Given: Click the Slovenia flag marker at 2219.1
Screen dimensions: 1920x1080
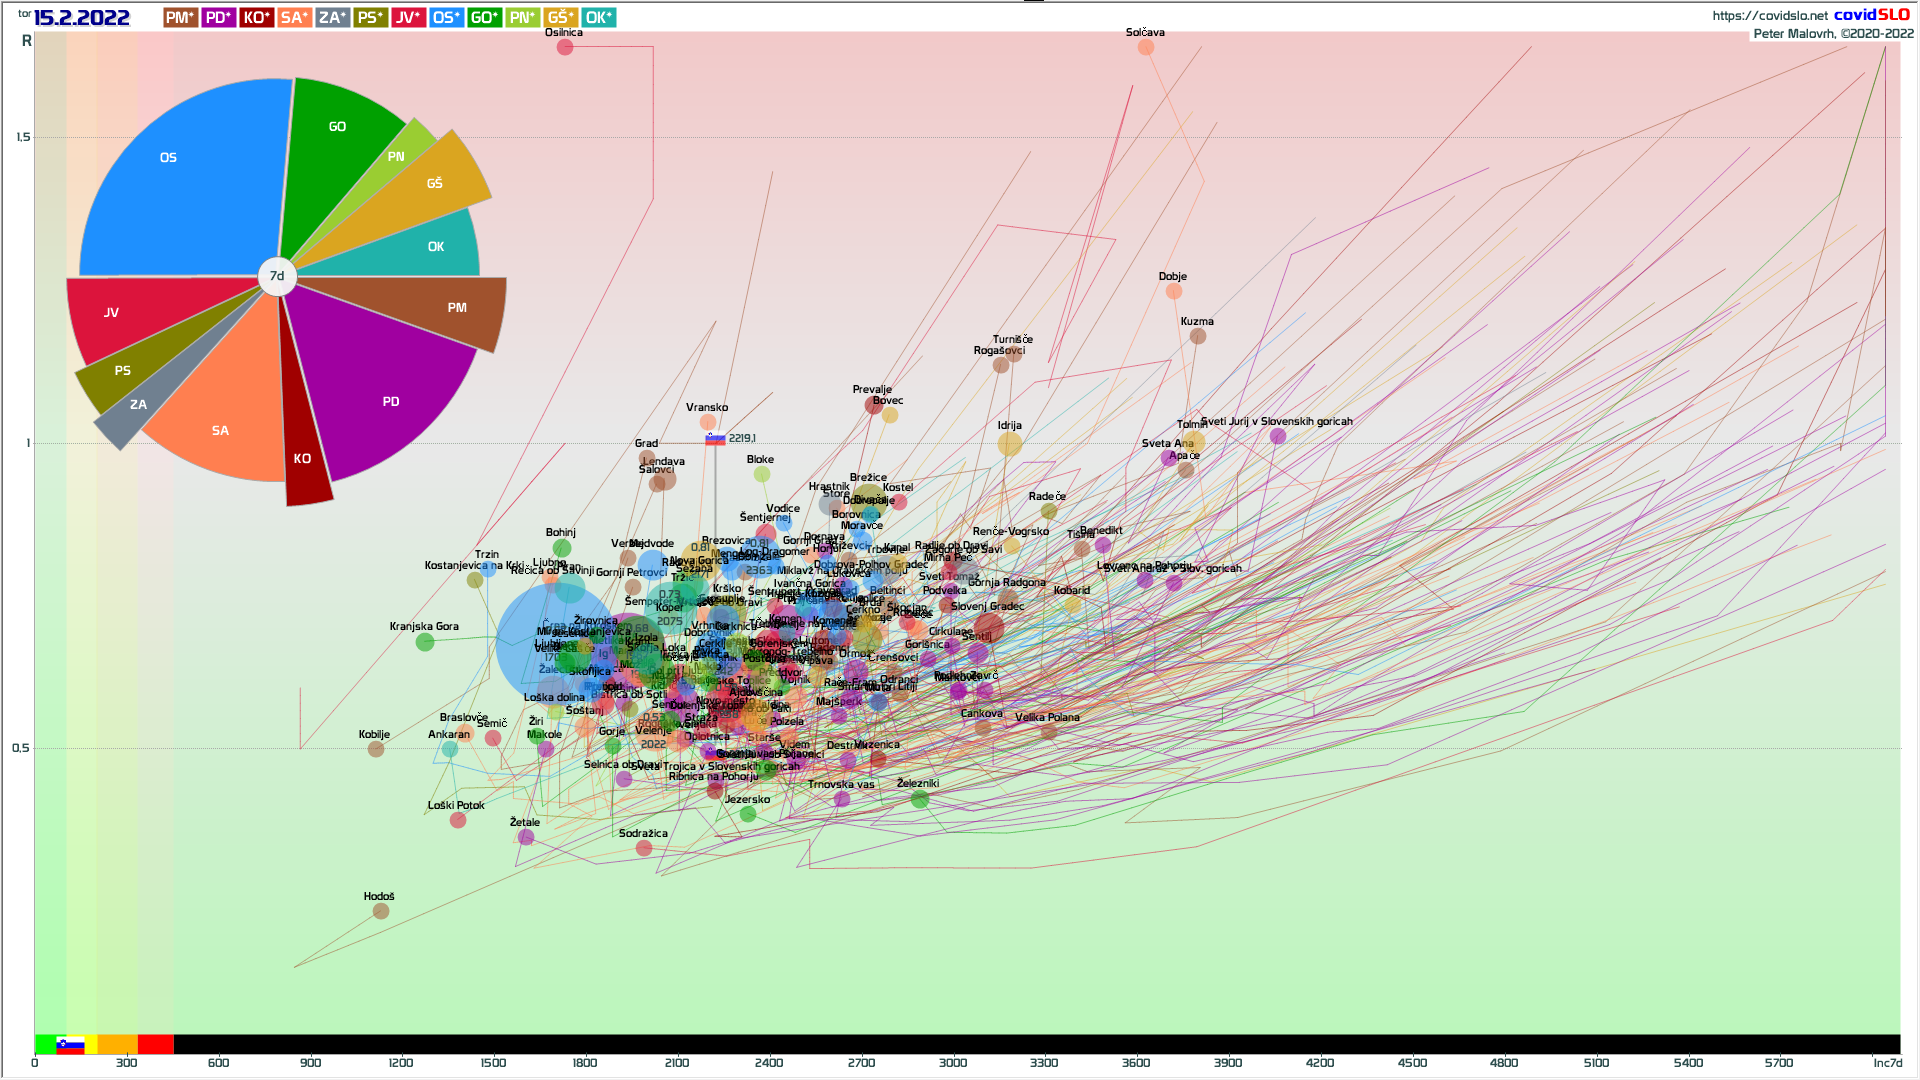Looking at the screenshot, I should (715, 439).
